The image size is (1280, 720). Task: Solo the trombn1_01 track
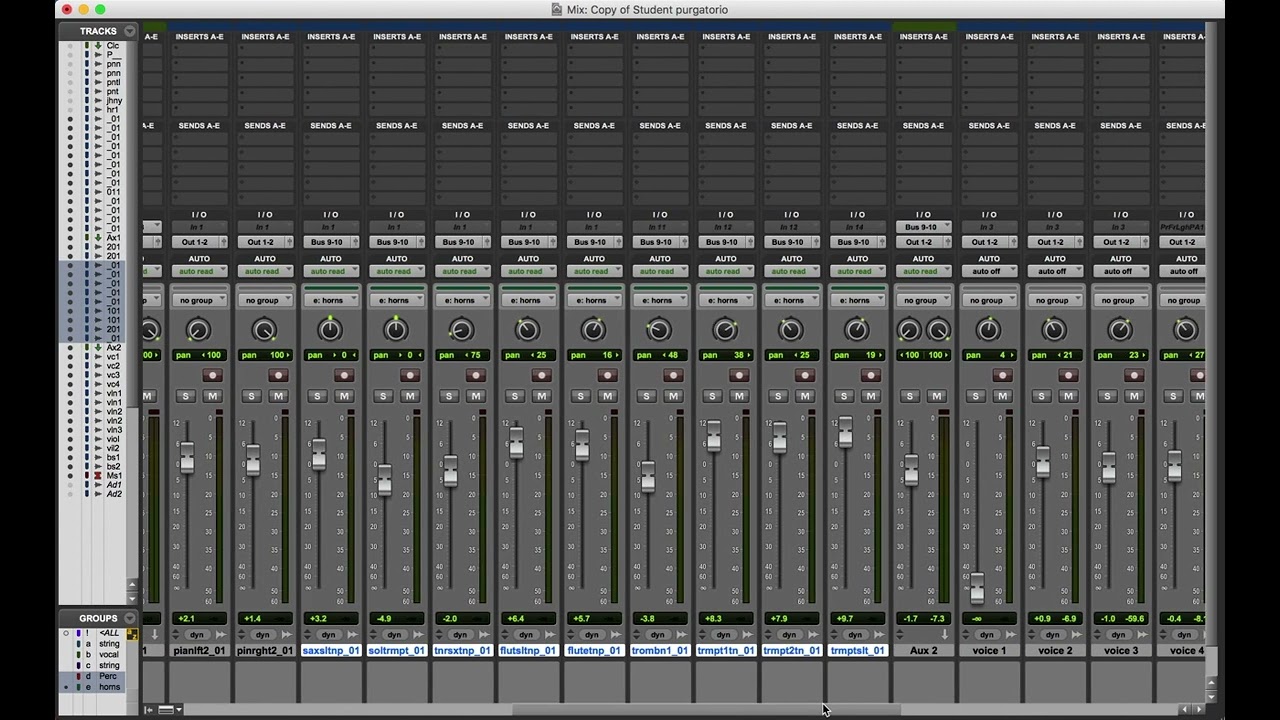click(x=646, y=396)
